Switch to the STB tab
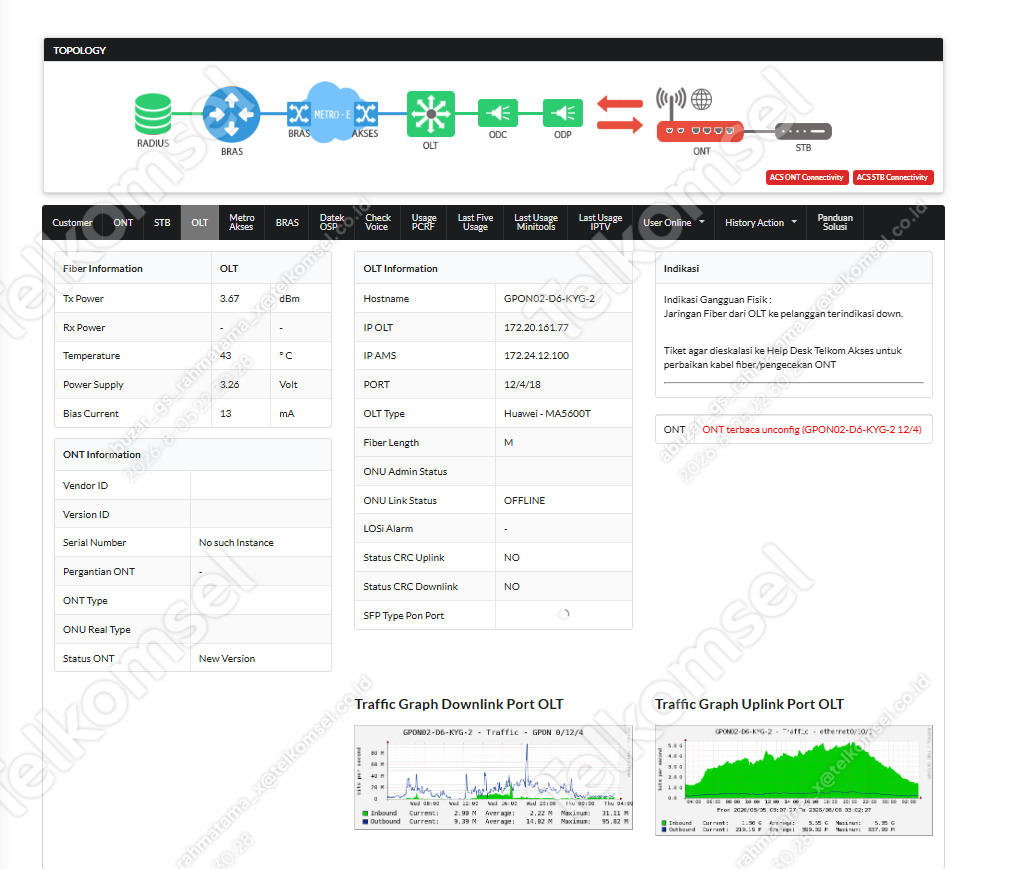Image resolution: width=1035 pixels, height=869 pixels. pyautogui.click(x=162, y=222)
